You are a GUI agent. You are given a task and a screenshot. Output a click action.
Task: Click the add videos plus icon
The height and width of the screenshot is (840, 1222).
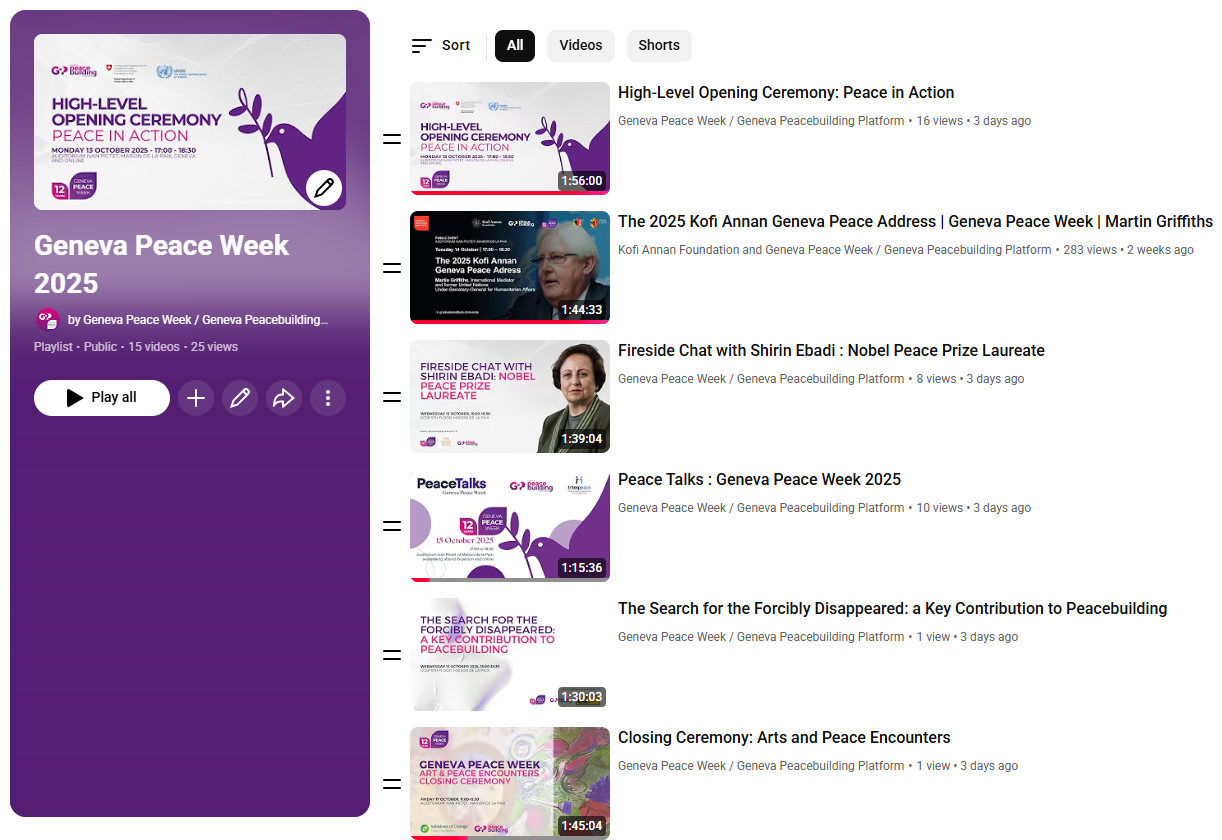click(x=196, y=398)
